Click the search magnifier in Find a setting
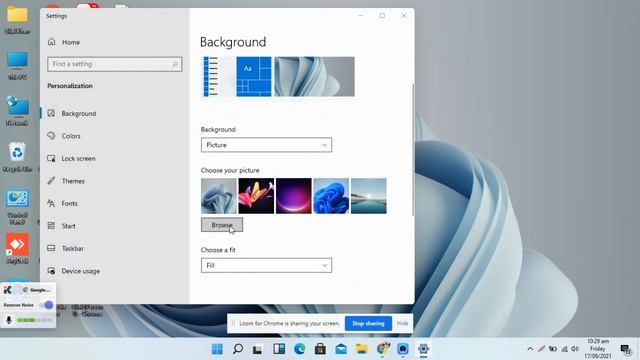Screen dimensions: 640x360 pos(175,64)
